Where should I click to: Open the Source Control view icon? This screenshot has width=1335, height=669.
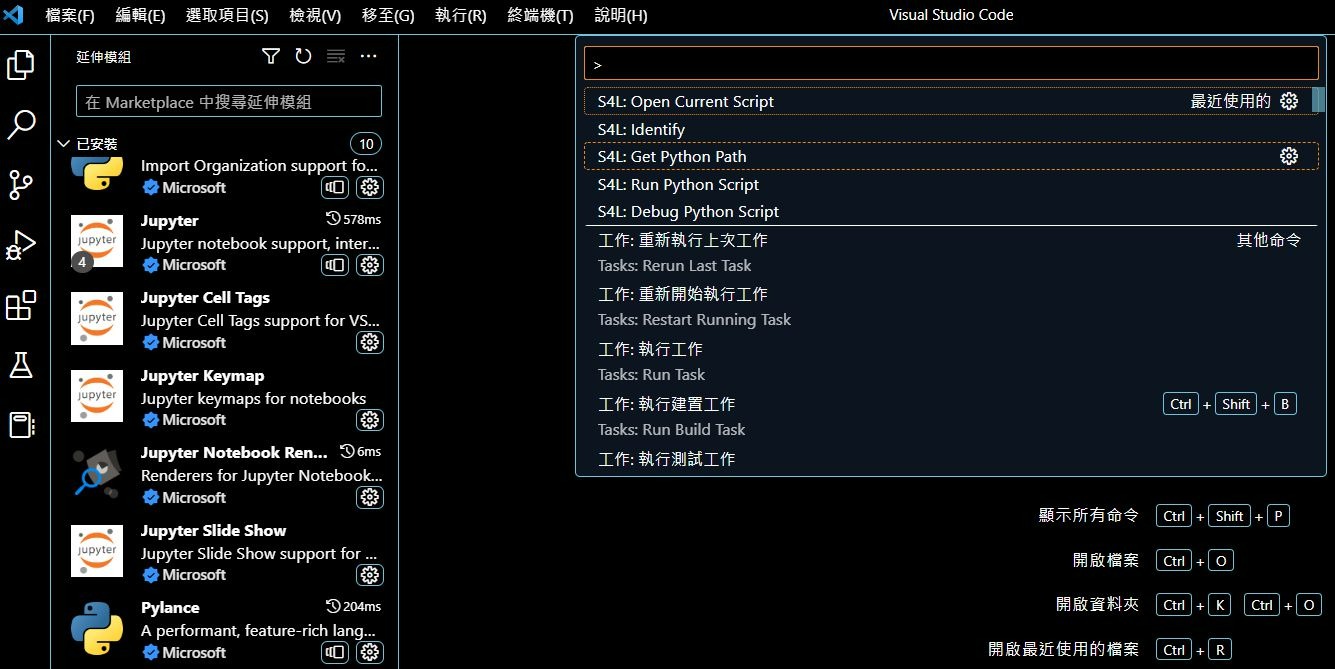click(x=21, y=185)
